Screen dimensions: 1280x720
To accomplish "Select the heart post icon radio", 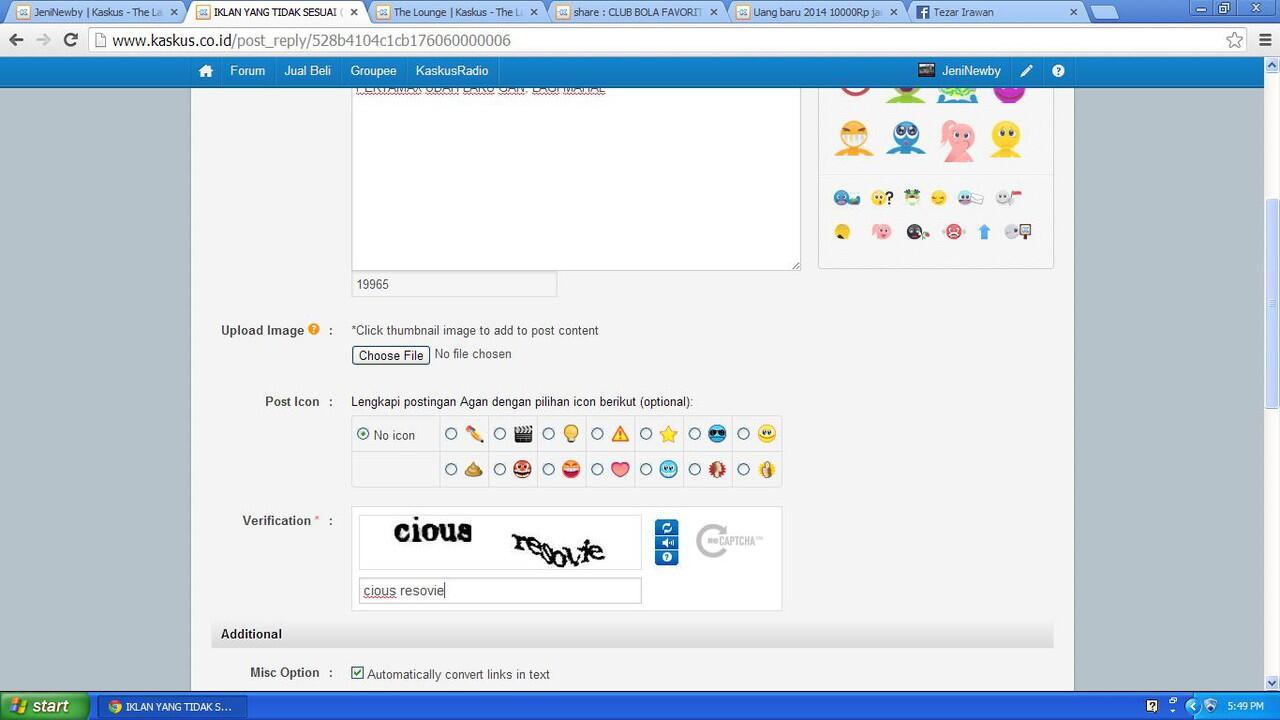I will coord(597,469).
